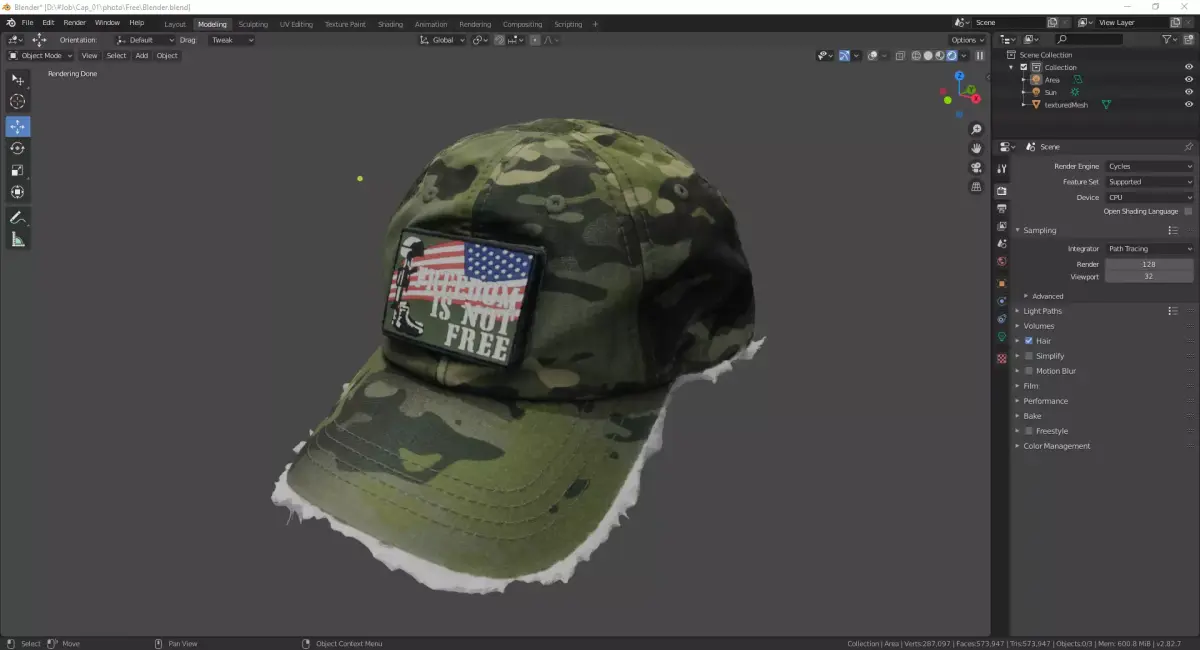Expand the Light Paths panel
This screenshot has height=650, width=1200.
[x=1043, y=311]
